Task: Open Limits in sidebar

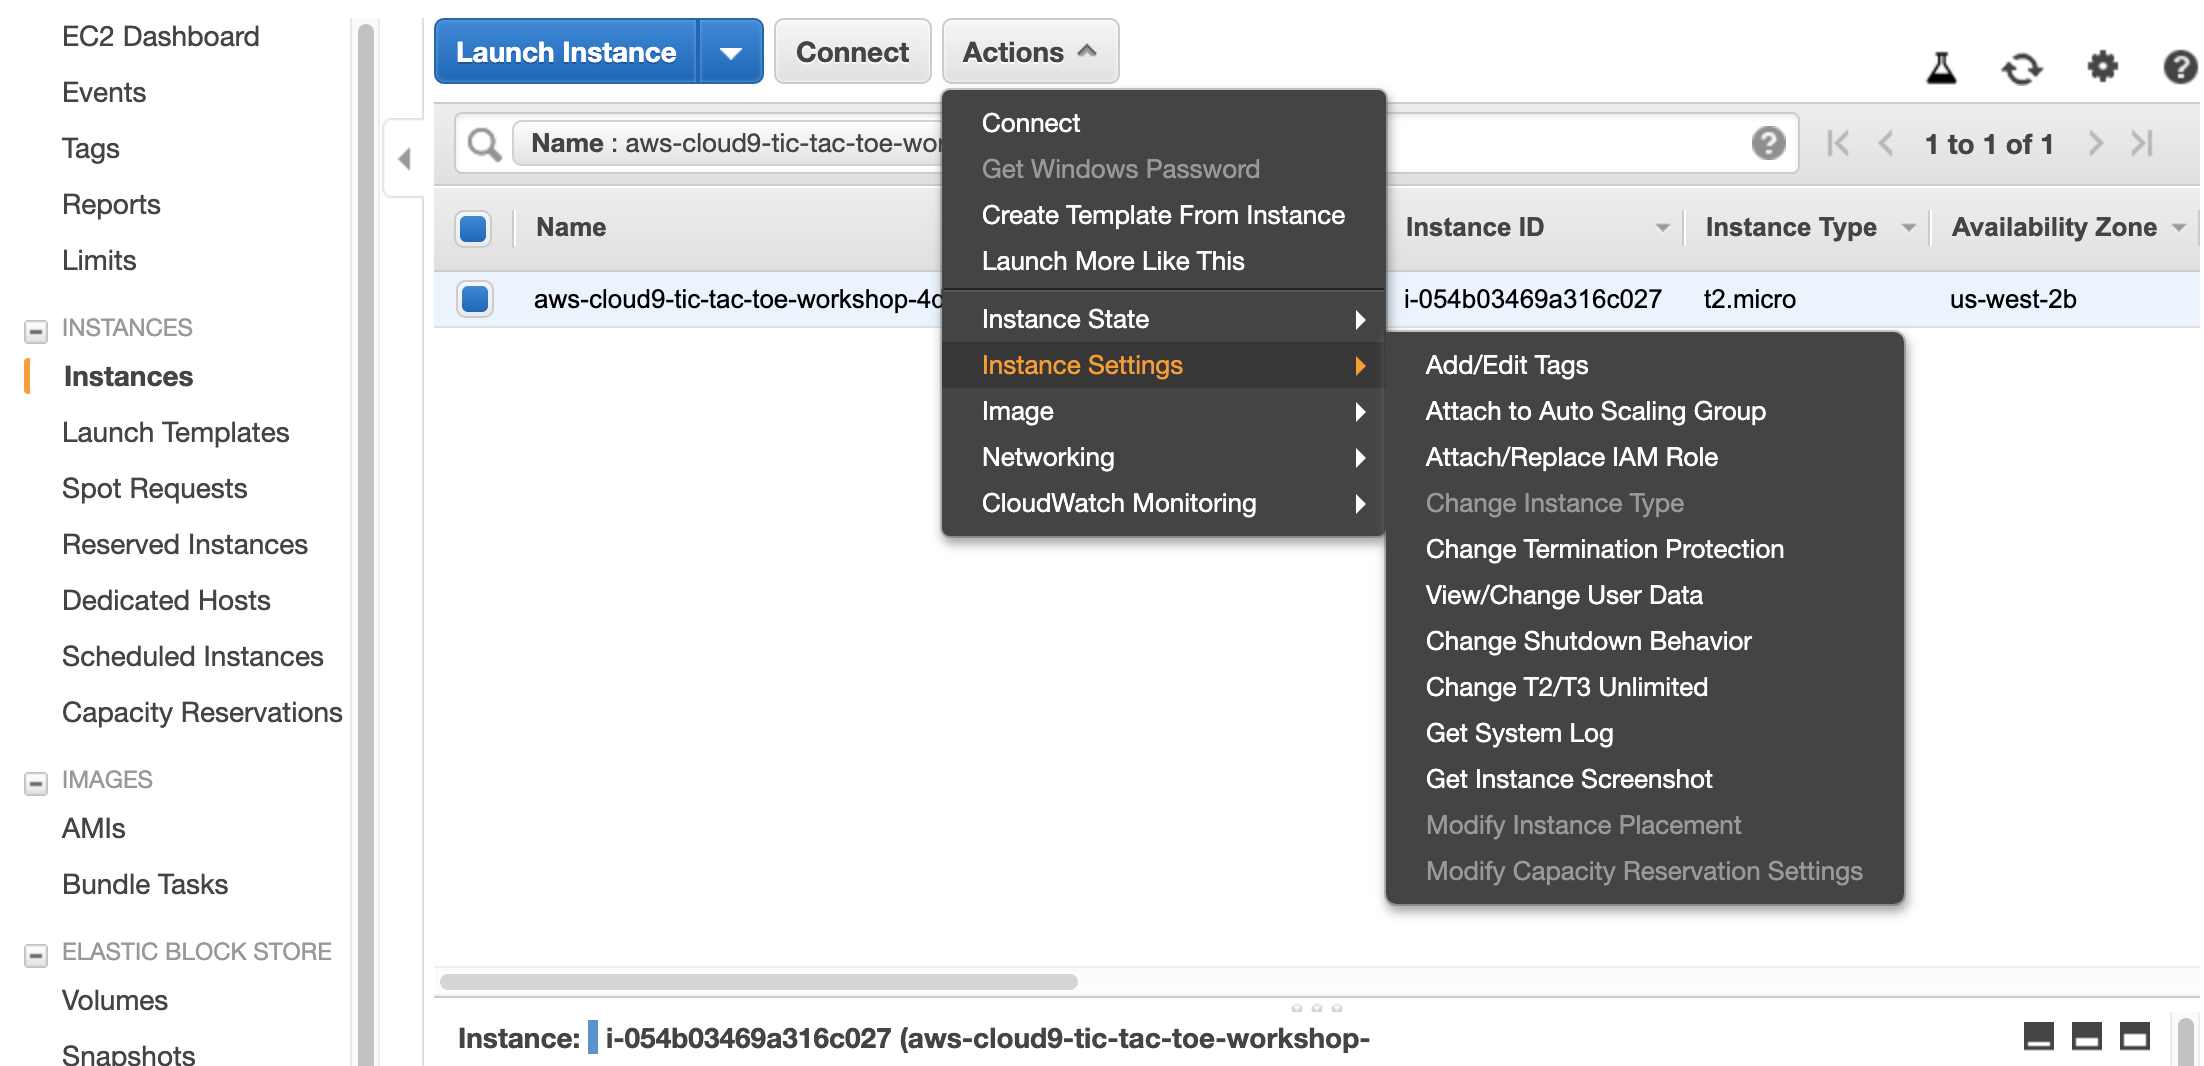Action: (x=99, y=261)
